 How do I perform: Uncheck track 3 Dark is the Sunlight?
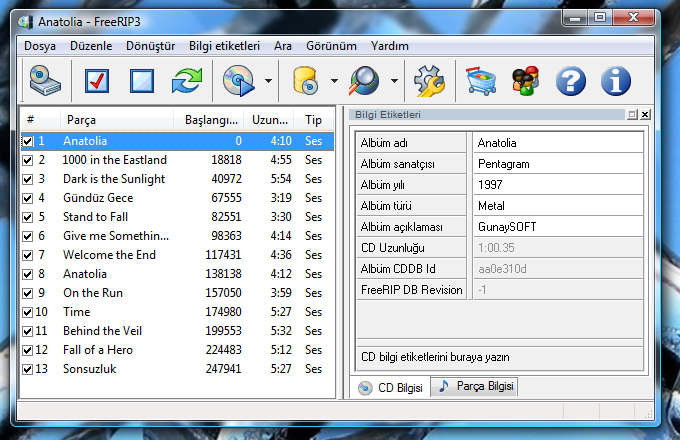click(x=28, y=179)
